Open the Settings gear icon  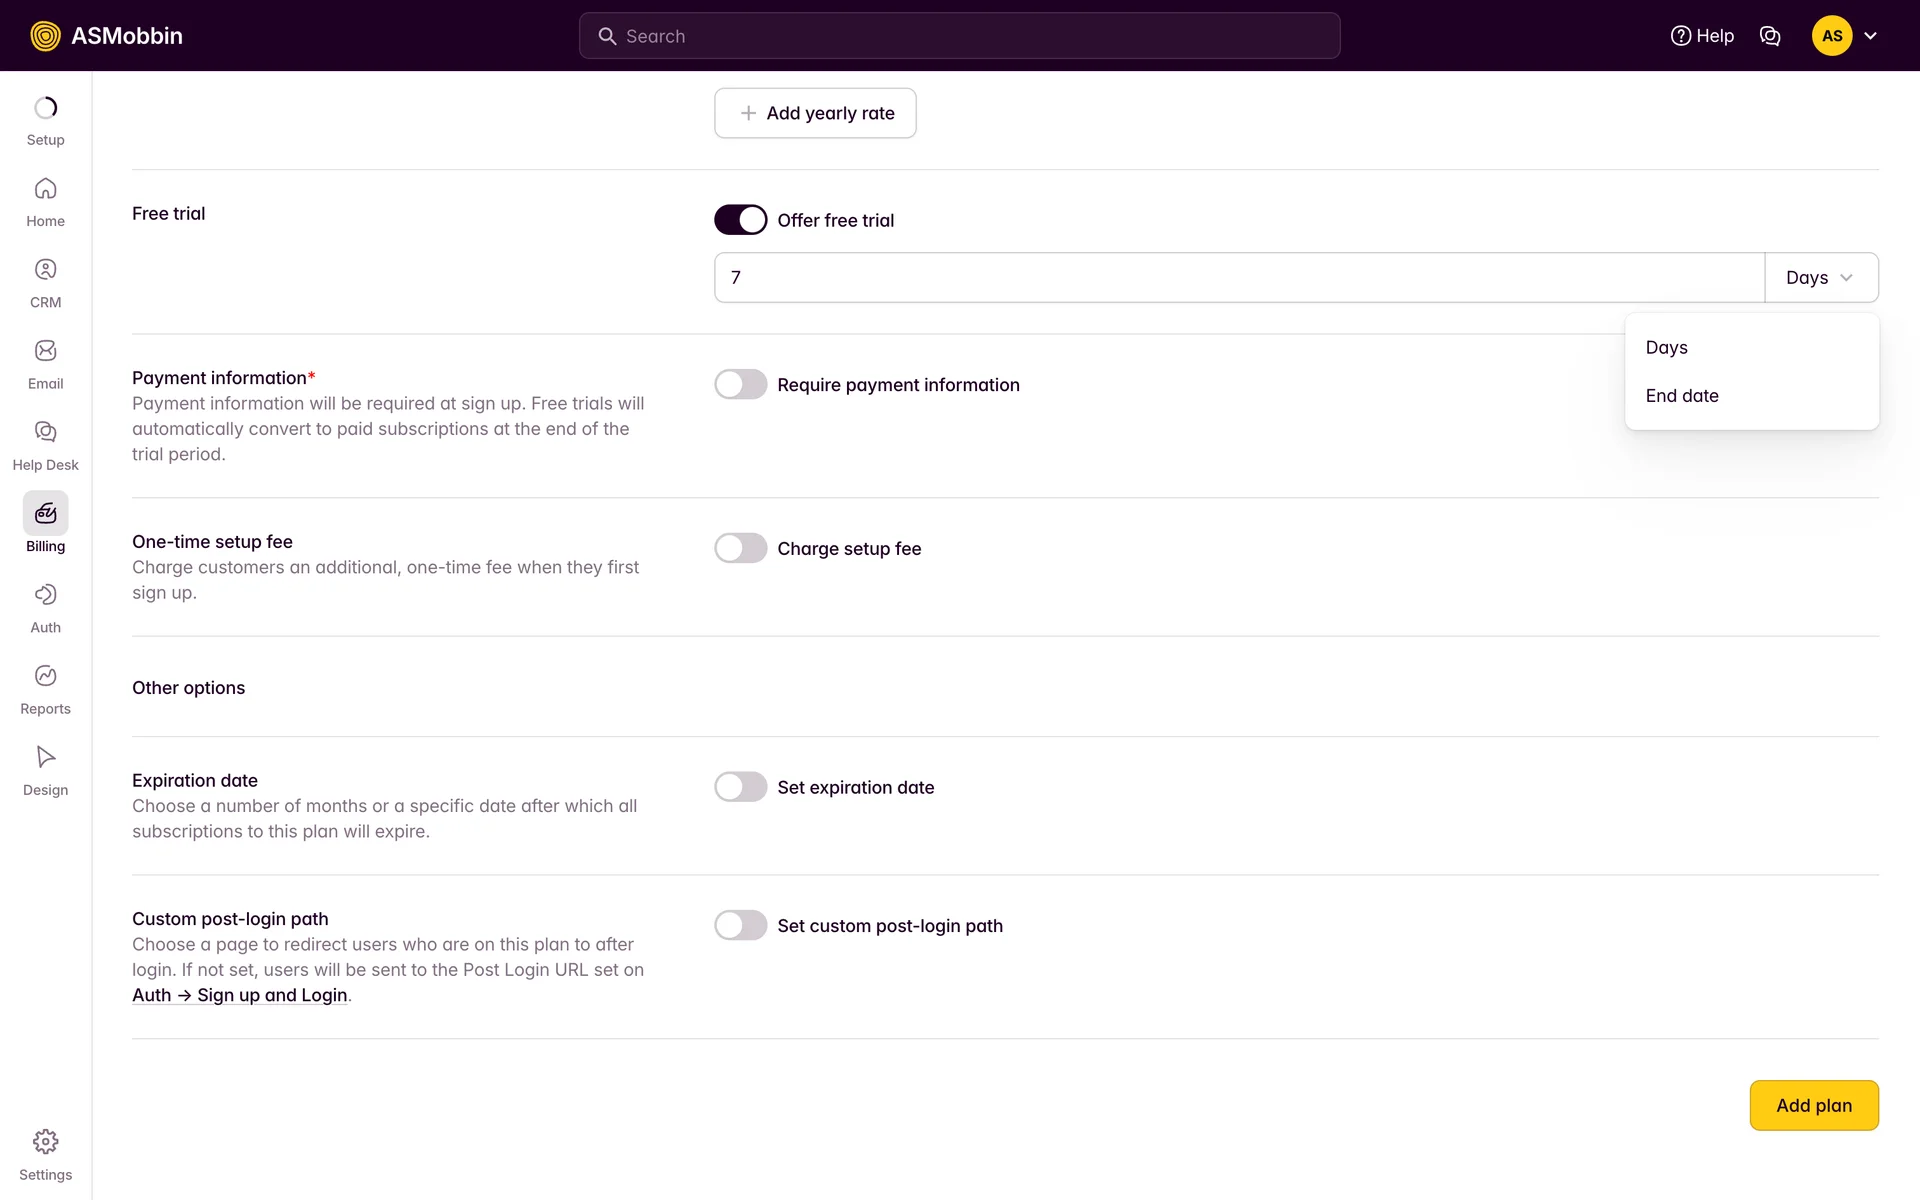pyautogui.click(x=45, y=1142)
